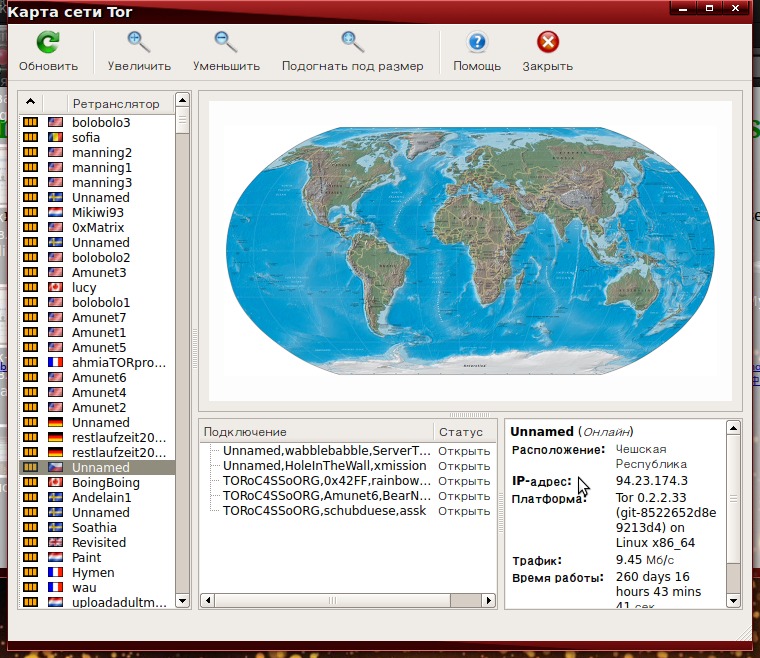Click the traffic value 9.45 Мб/с
Screen dimensions: 760x658
pos(645,560)
